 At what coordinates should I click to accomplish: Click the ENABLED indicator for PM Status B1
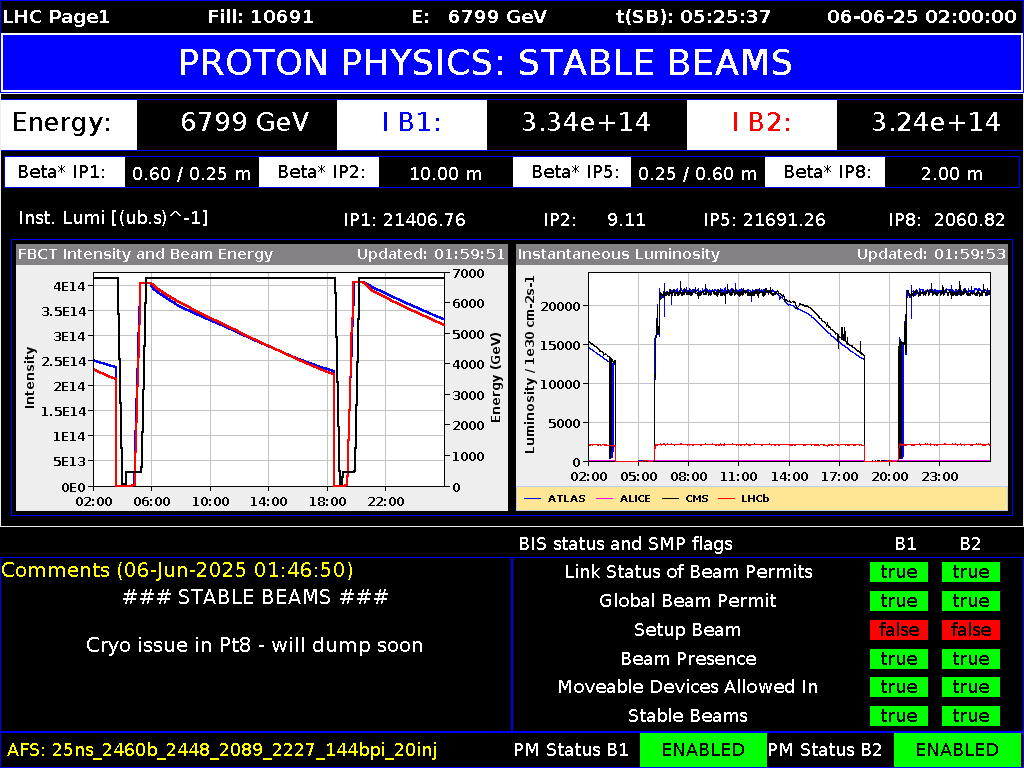click(x=703, y=749)
